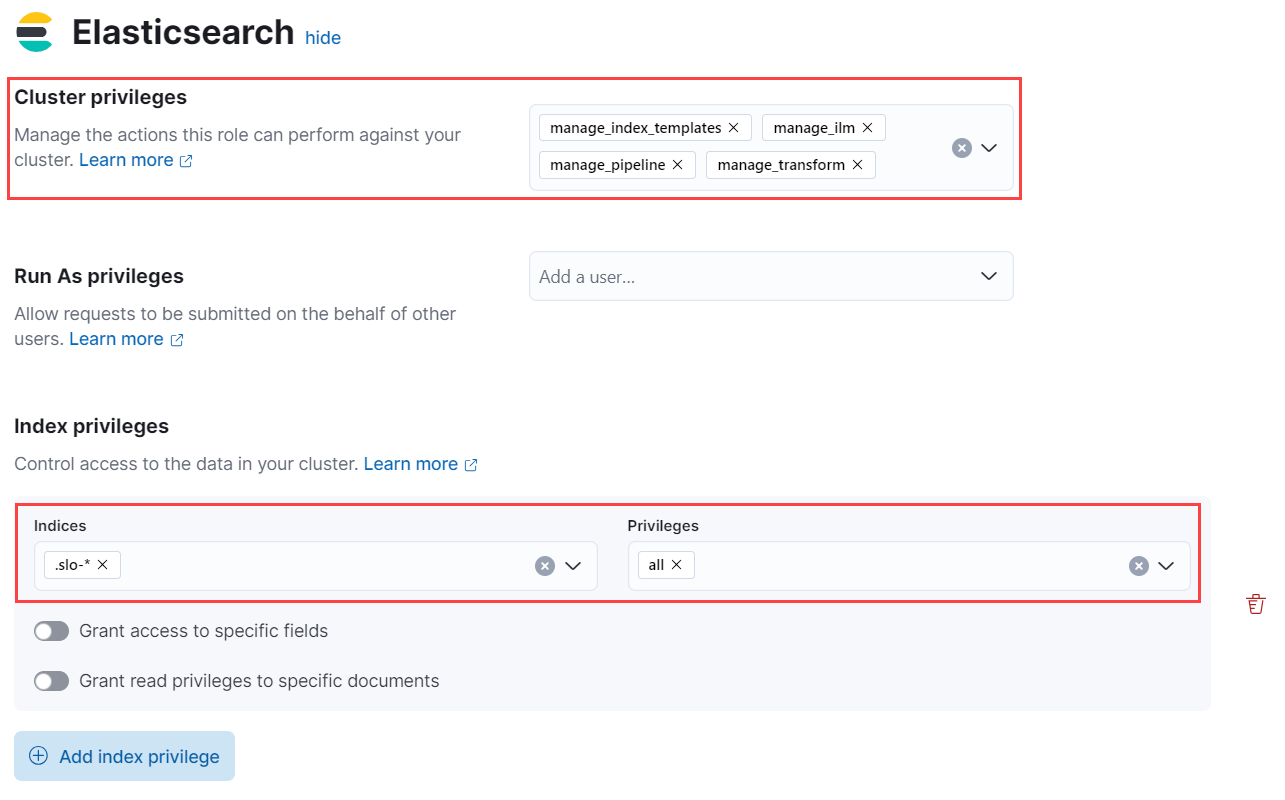Clear the Privileges field selections
1285x800 pixels.
1138,566
